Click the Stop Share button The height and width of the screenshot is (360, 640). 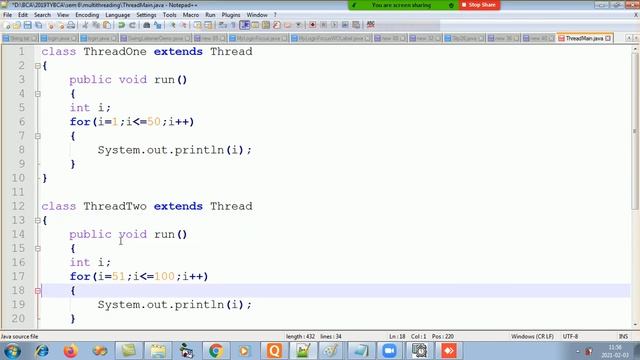[479, 5]
